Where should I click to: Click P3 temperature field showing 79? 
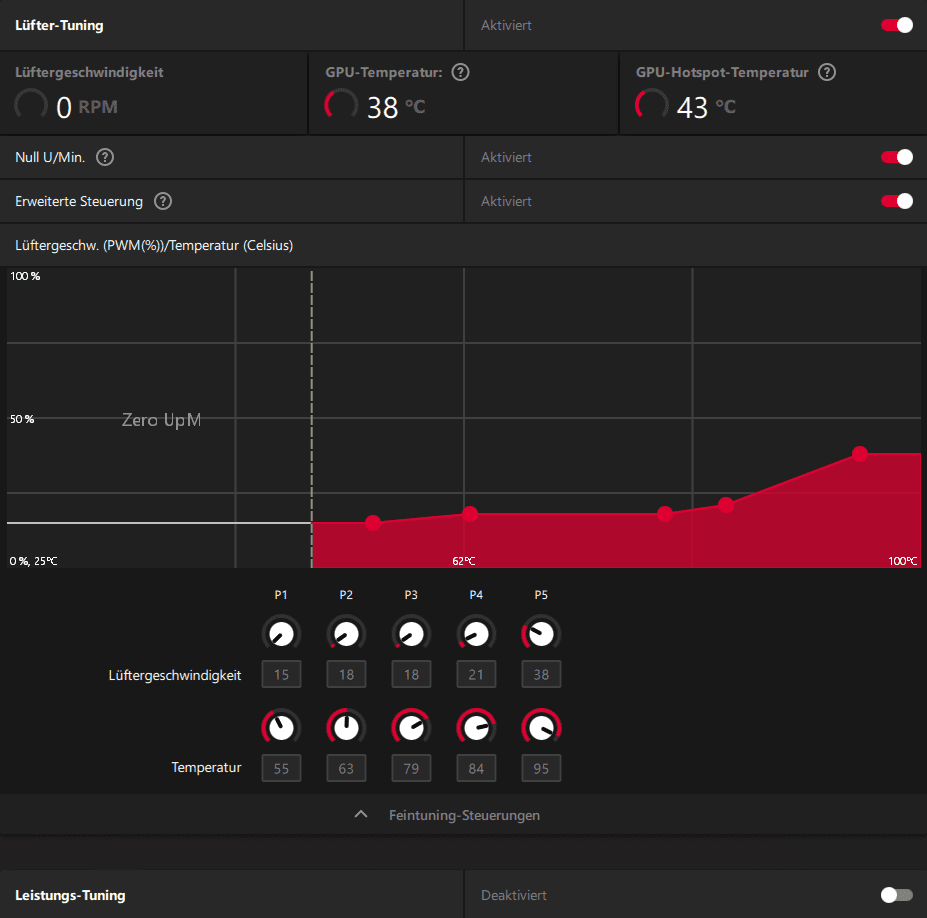coord(411,768)
